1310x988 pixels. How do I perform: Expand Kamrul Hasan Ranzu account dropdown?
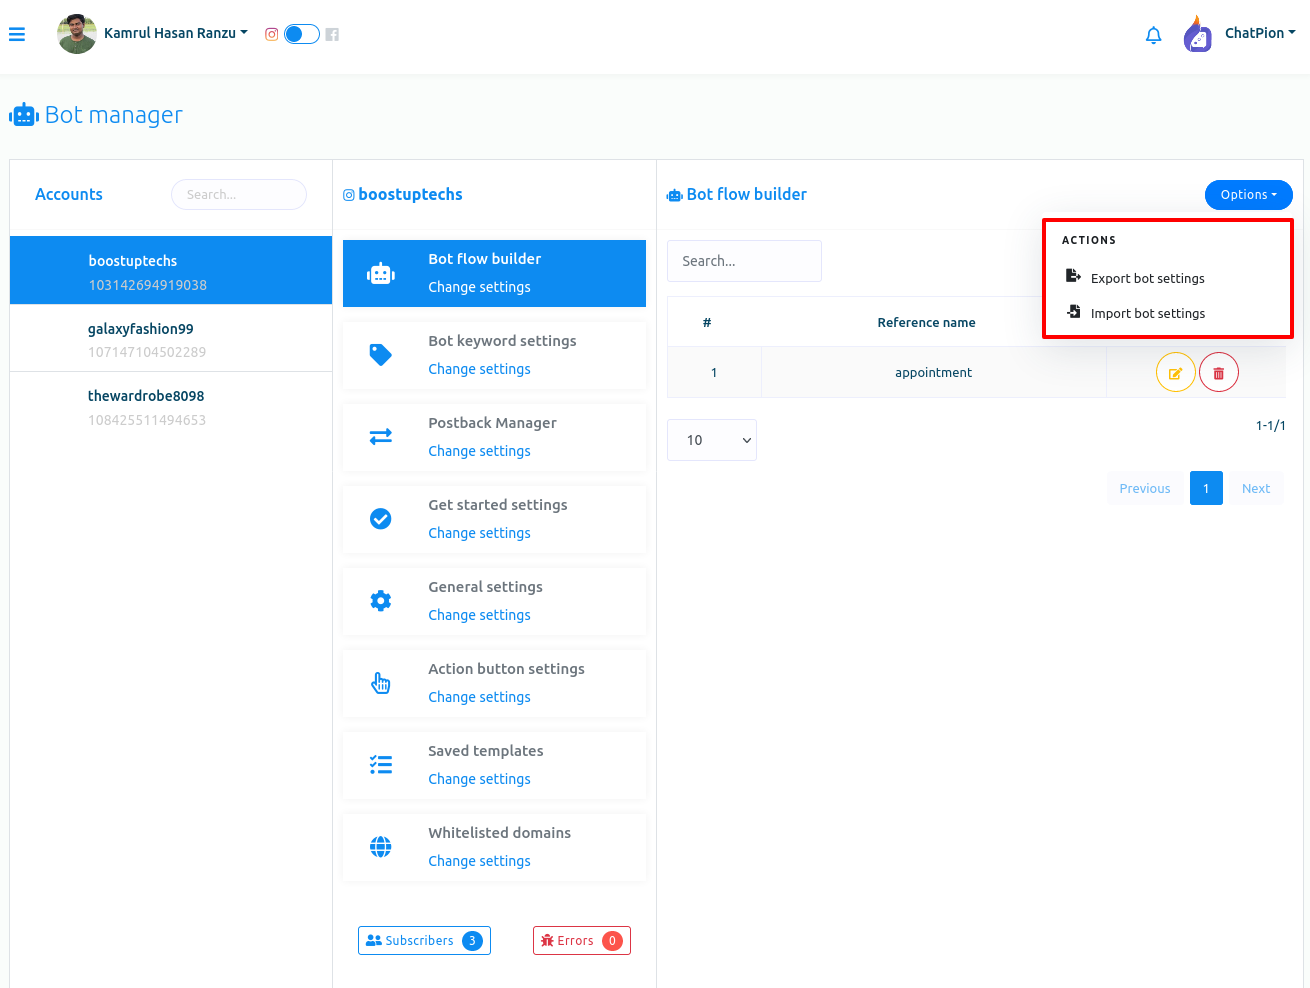coord(176,33)
